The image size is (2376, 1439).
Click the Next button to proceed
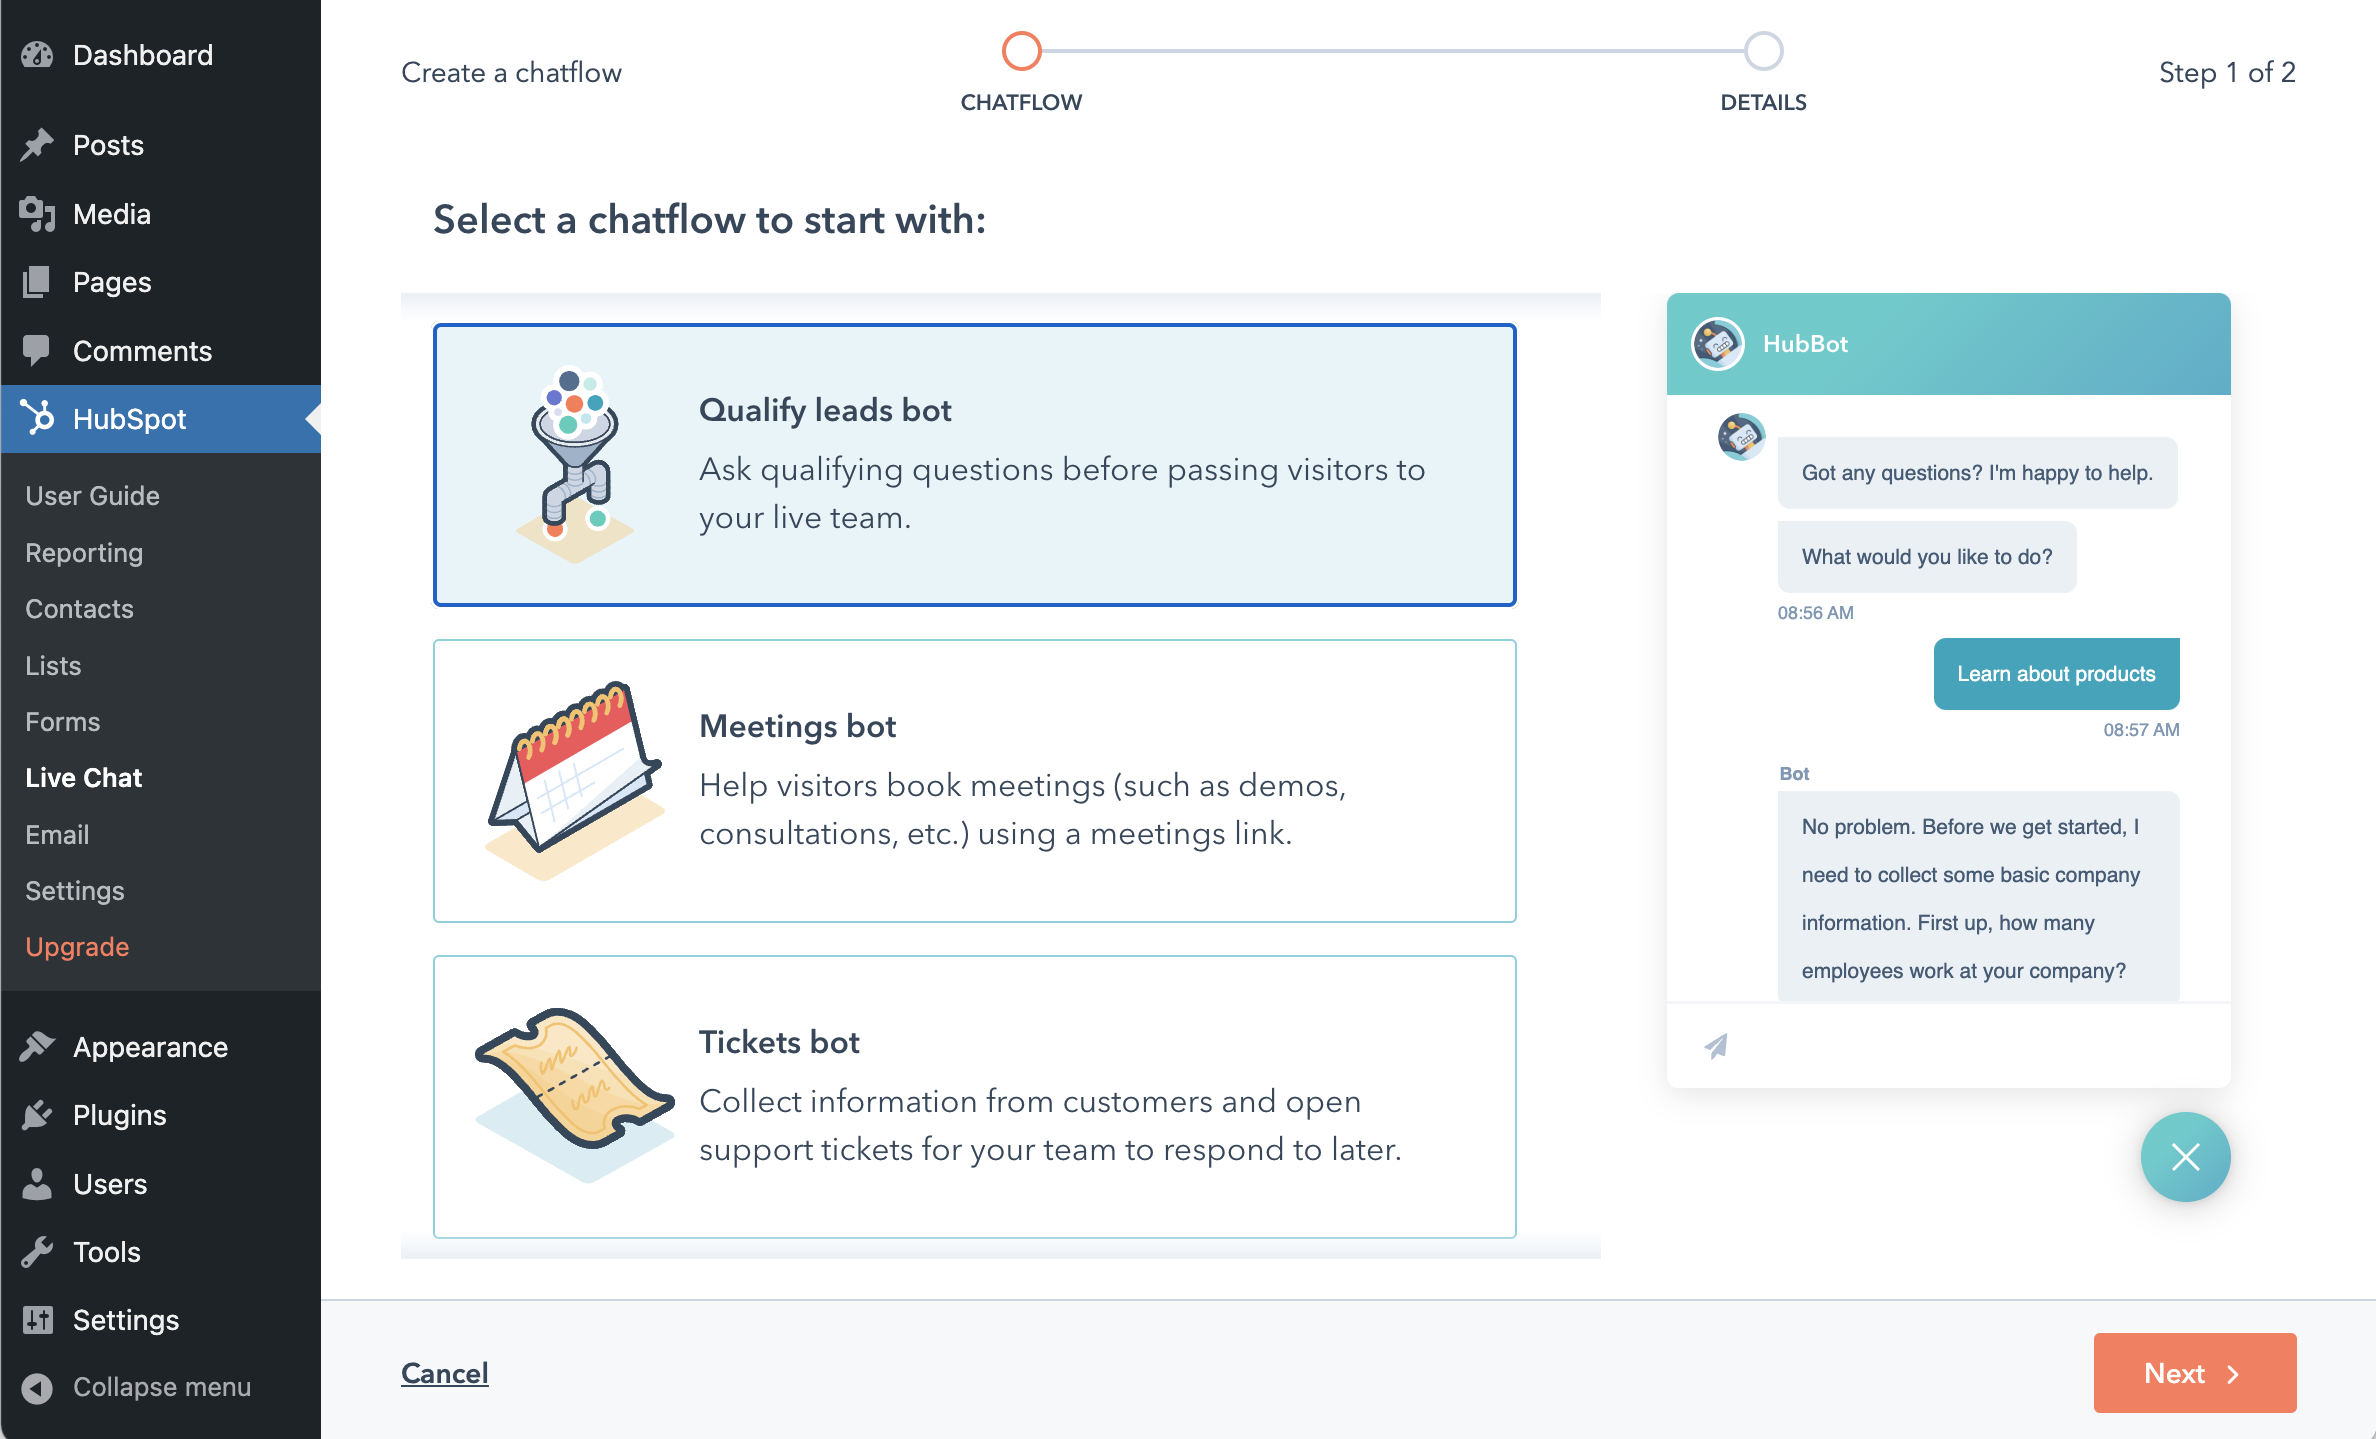(x=2194, y=1375)
